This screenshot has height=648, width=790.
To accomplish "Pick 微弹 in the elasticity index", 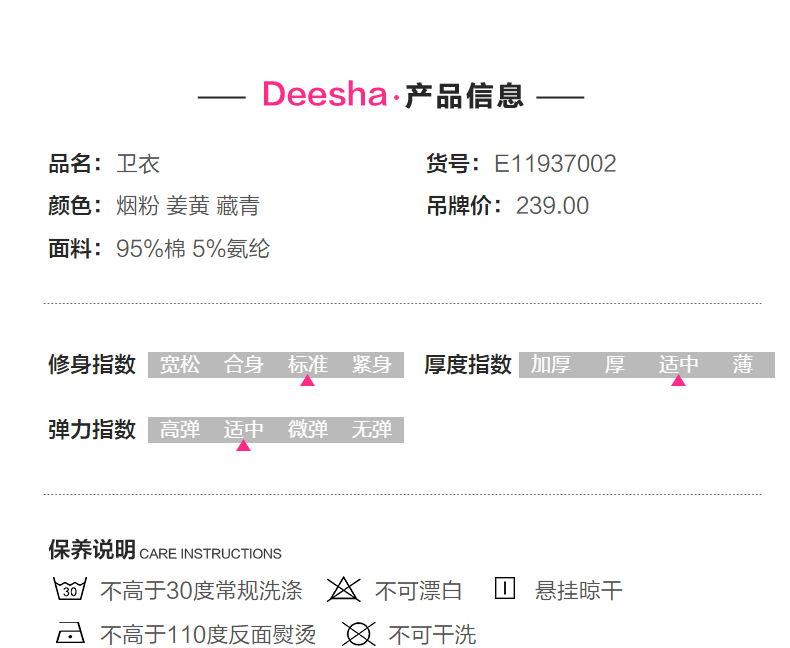I will [308, 430].
